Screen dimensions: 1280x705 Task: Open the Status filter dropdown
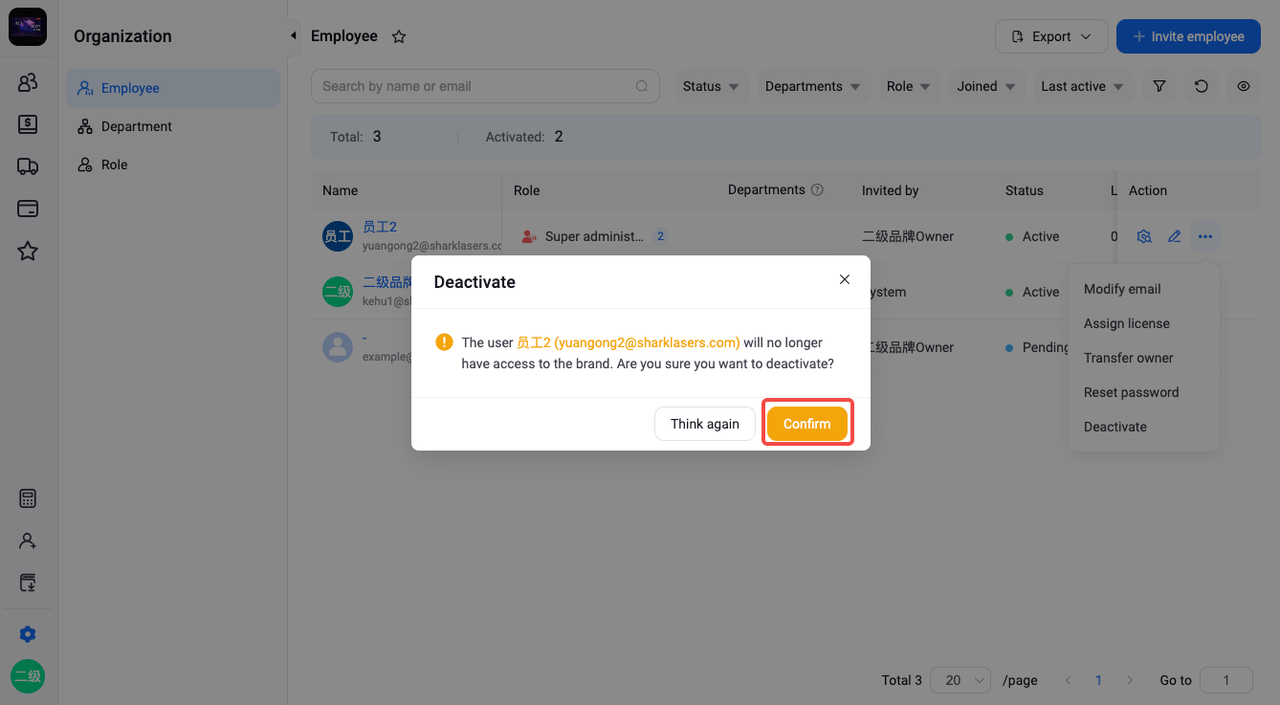coord(711,87)
